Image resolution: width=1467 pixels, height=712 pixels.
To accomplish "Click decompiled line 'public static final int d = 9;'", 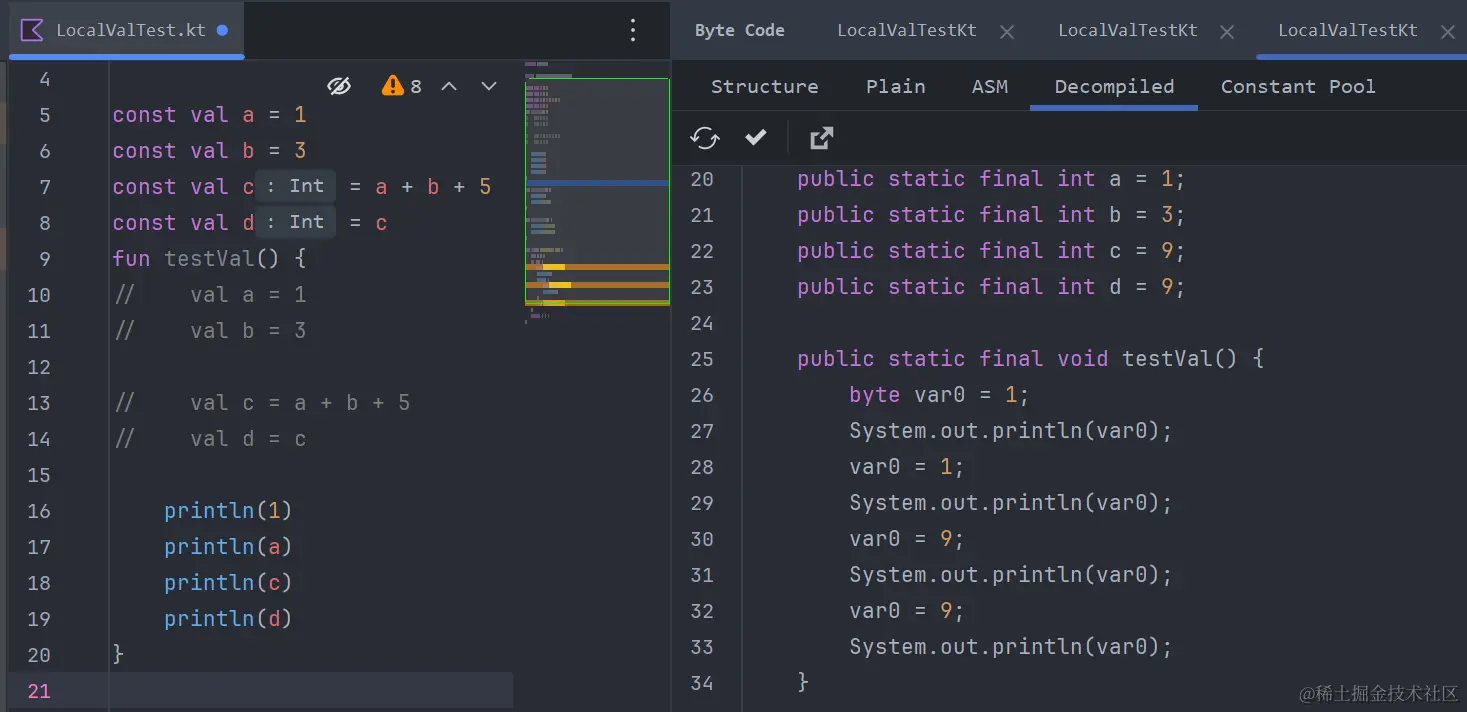I will (991, 287).
